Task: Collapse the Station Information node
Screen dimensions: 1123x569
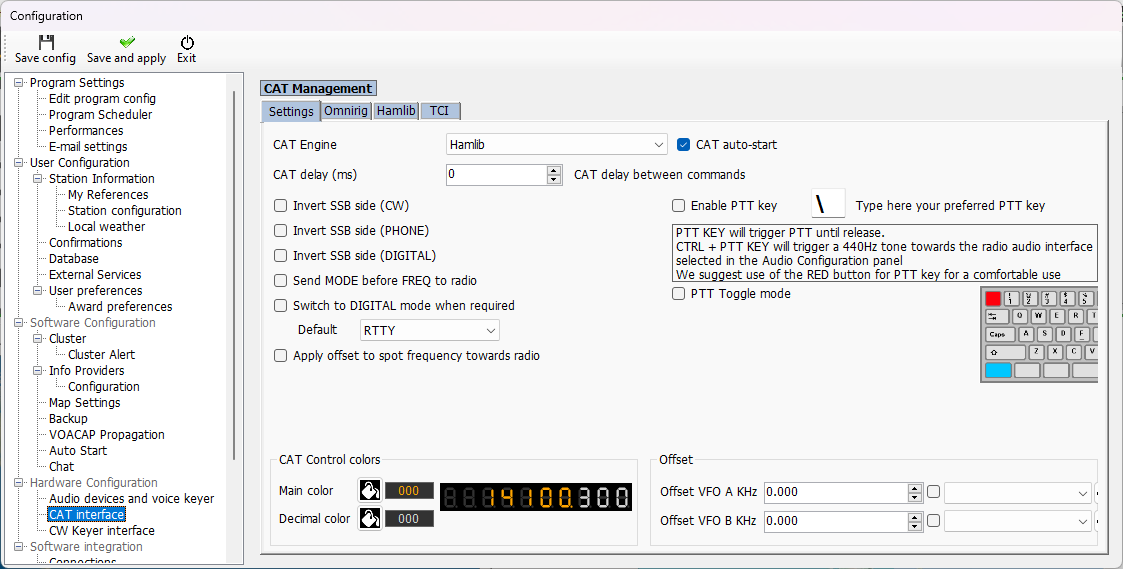Action: (38, 179)
